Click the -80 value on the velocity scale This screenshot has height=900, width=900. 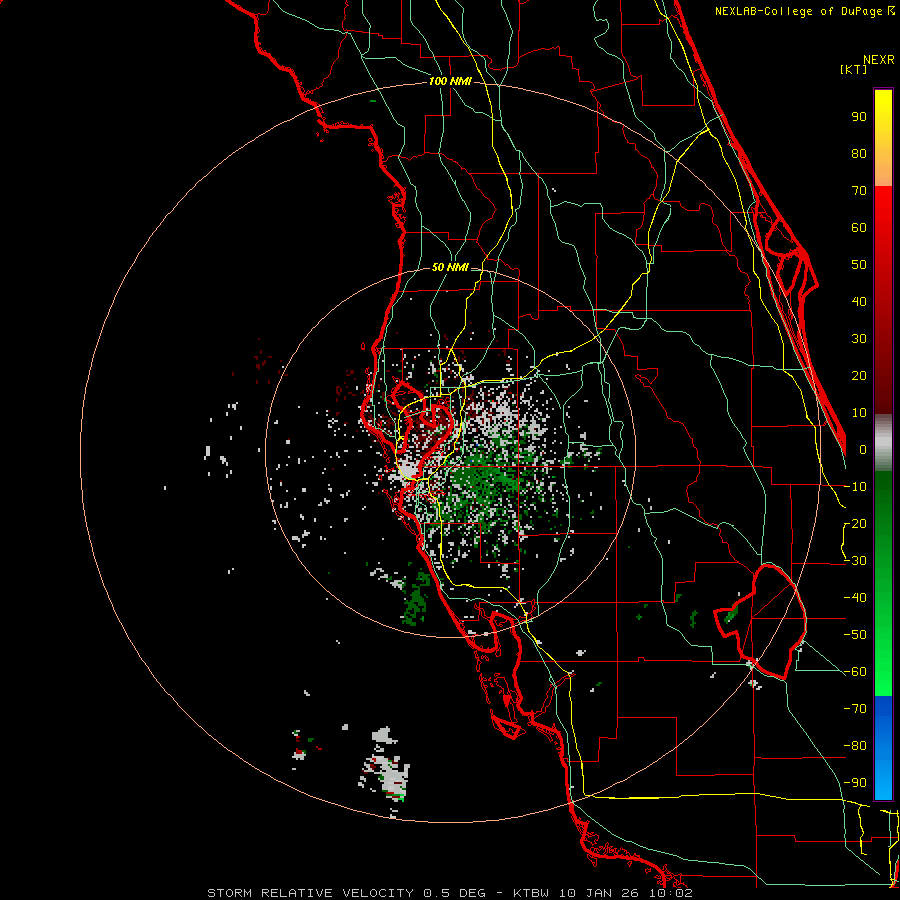click(x=855, y=746)
